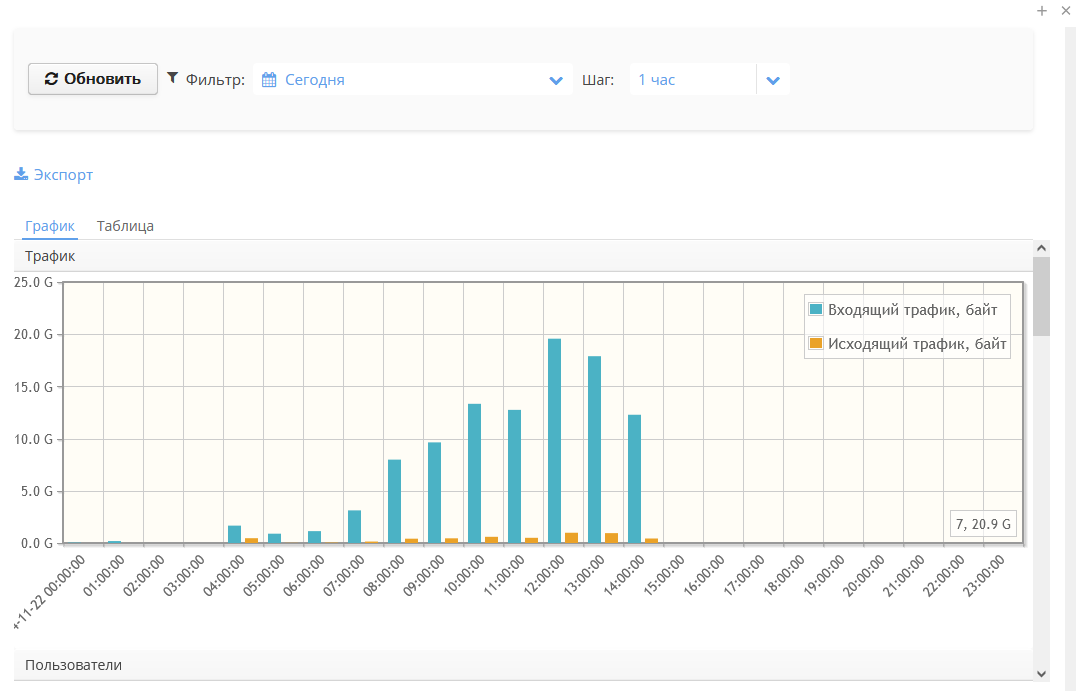Close the panel with the X icon
This screenshot has height=691, width=1076.
click(x=1065, y=10)
